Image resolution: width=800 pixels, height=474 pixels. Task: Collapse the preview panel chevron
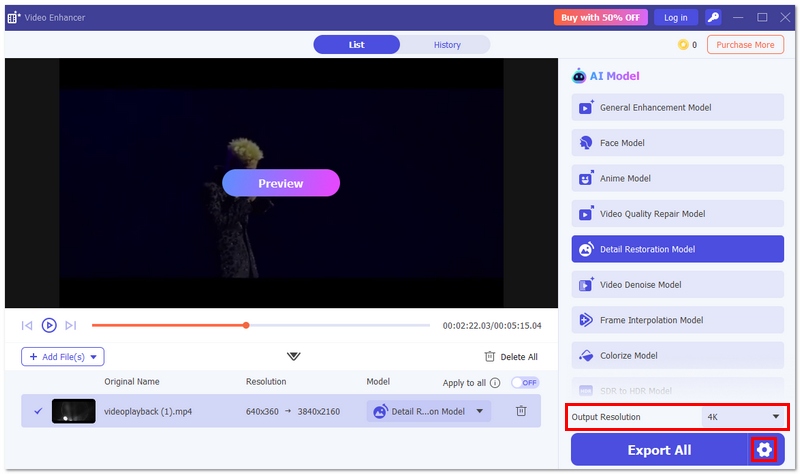[x=294, y=356]
